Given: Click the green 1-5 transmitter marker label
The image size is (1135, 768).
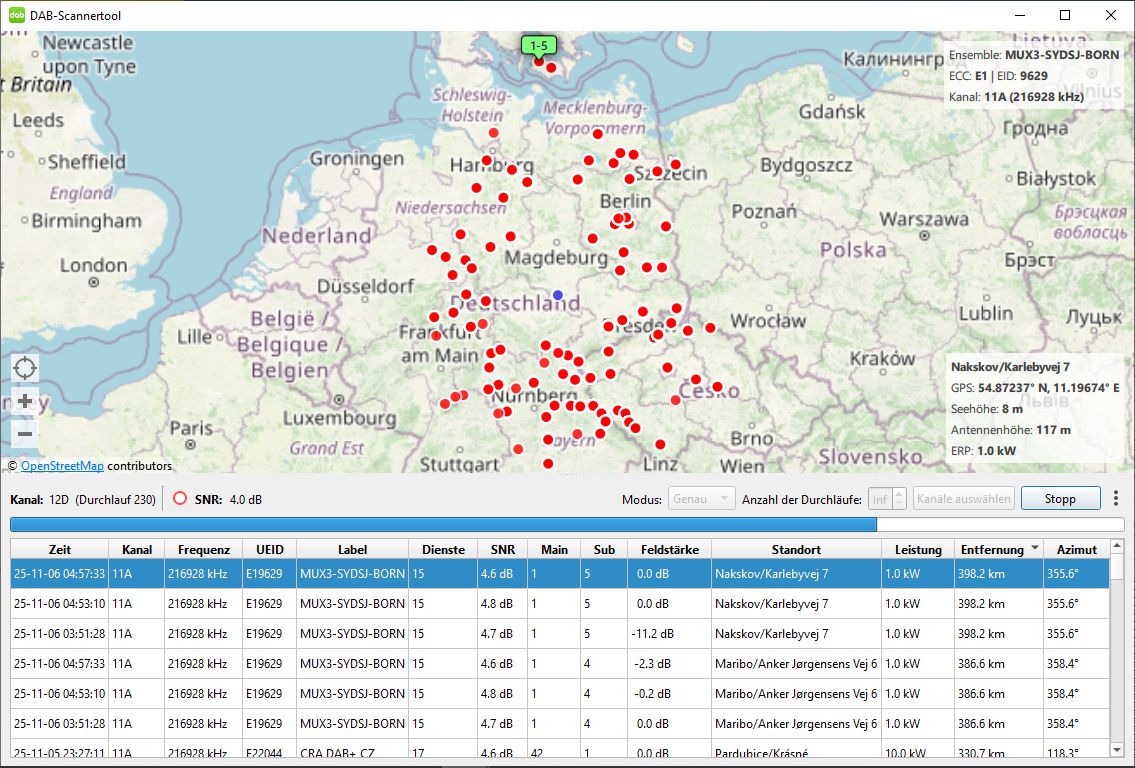Looking at the screenshot, I should (x=538, y=45).
